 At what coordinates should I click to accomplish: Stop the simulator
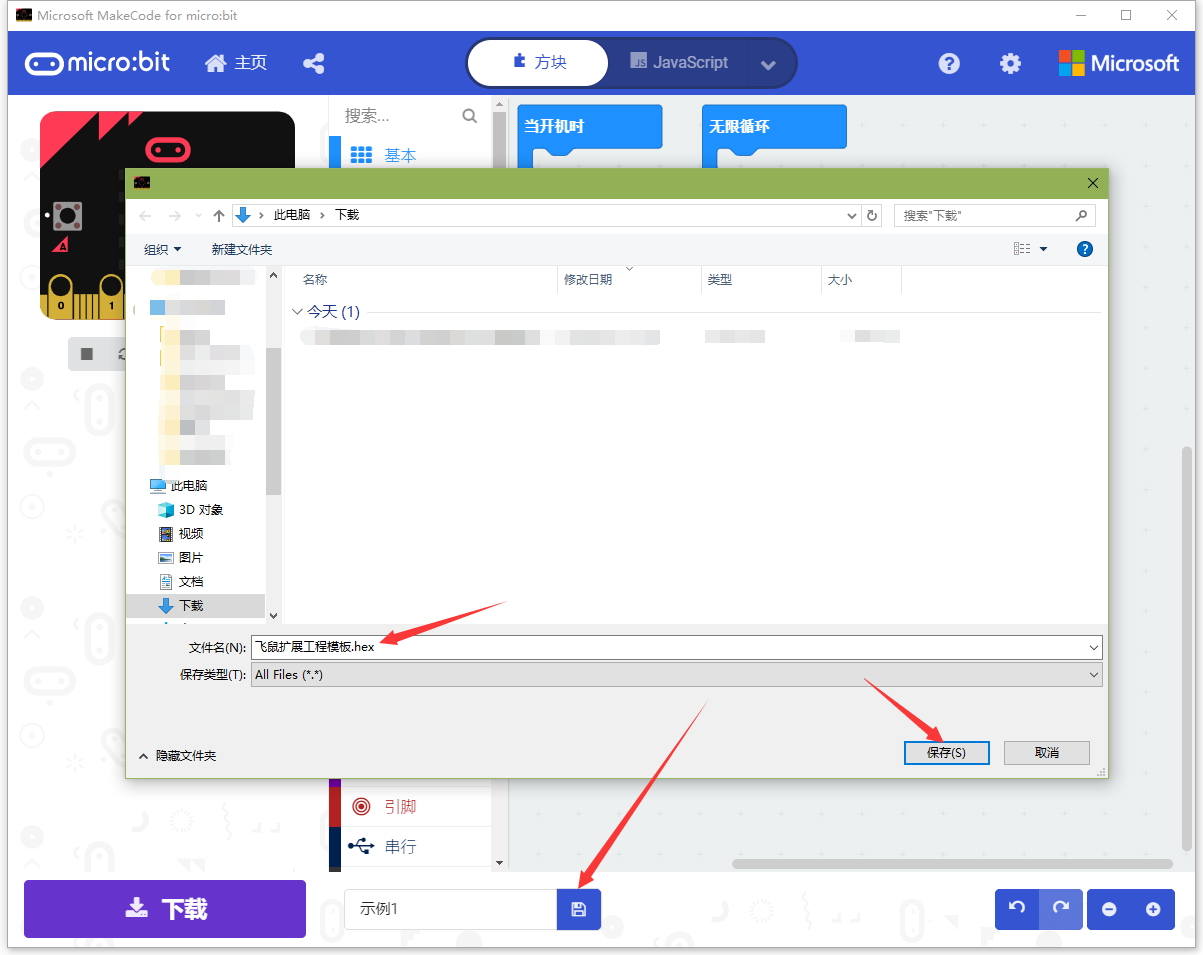87,354
